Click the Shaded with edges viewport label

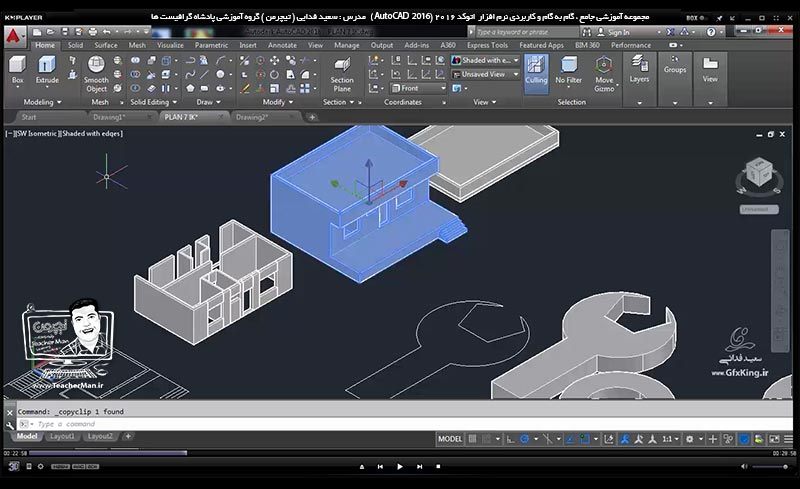coord(91,134)
